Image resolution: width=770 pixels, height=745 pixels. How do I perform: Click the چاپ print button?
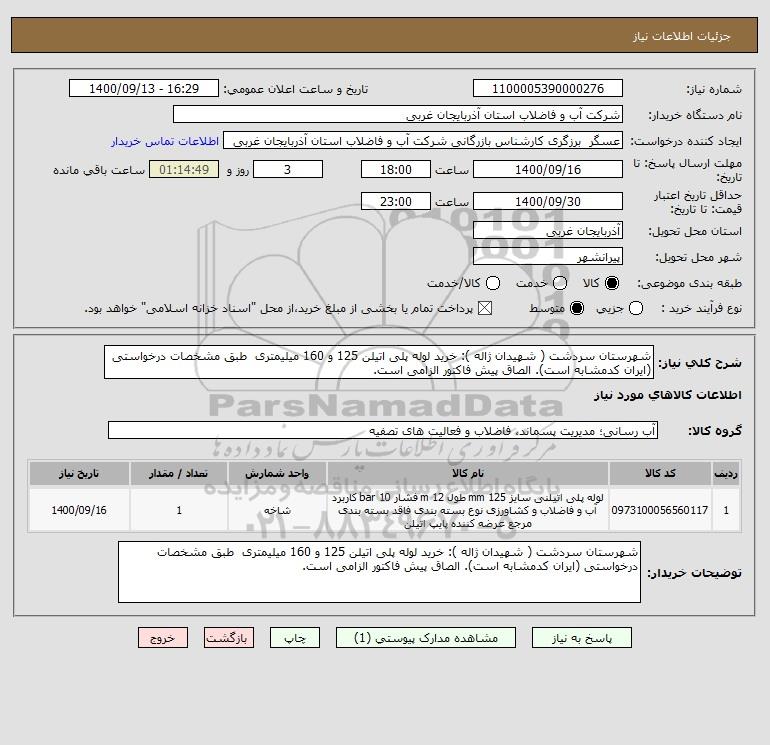click(x=295, y=638)
